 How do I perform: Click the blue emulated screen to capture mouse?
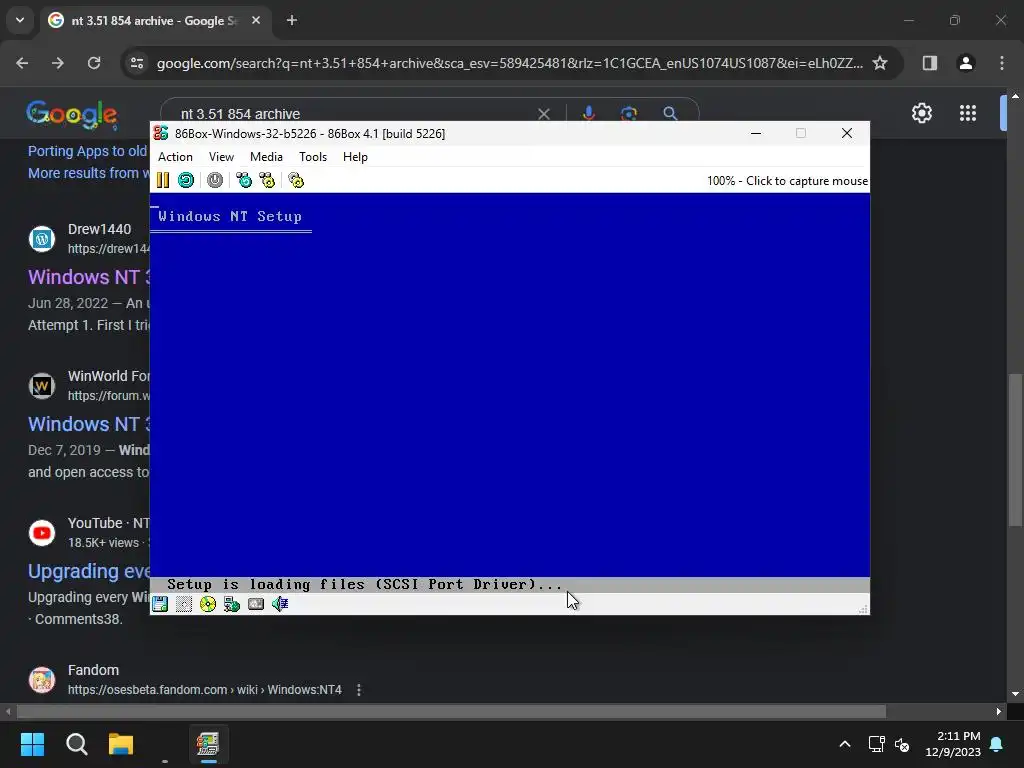coord(509,392)
